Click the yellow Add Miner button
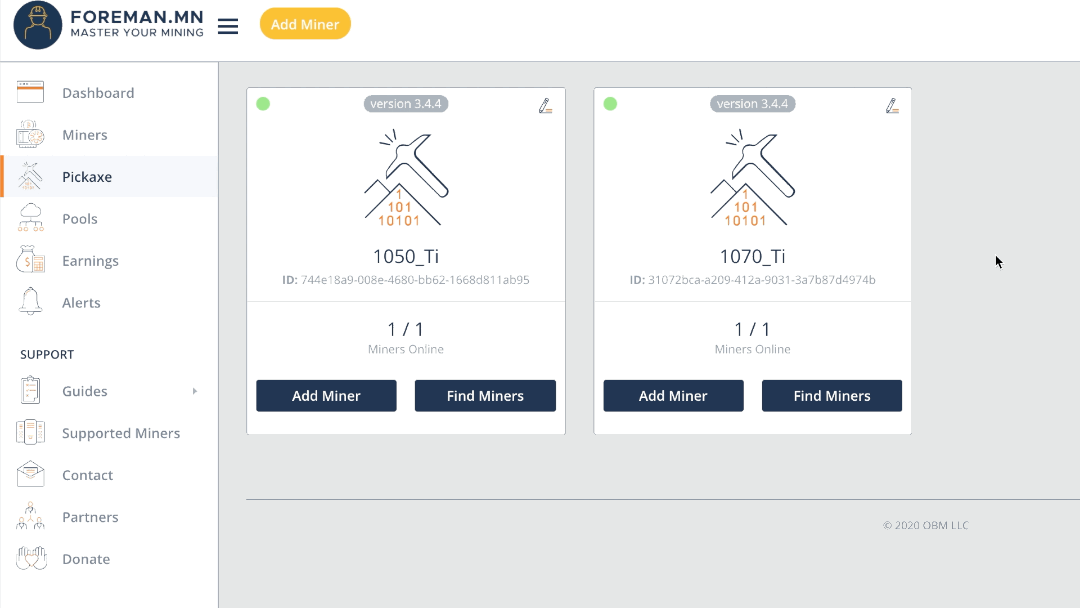This screenshot has width=1080, height=608. pyautogui.click(x=305, y=24)
